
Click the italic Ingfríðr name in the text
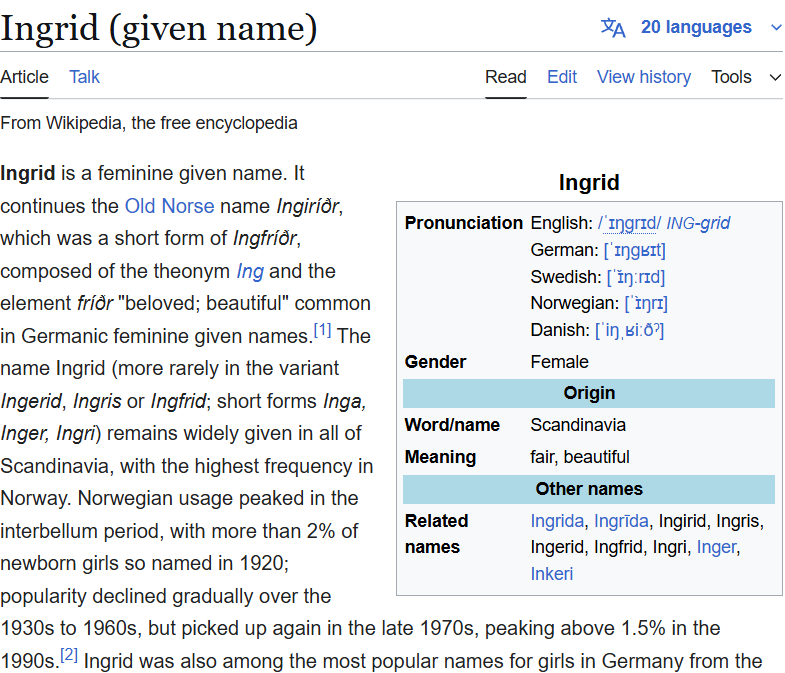tap(265, 238)
